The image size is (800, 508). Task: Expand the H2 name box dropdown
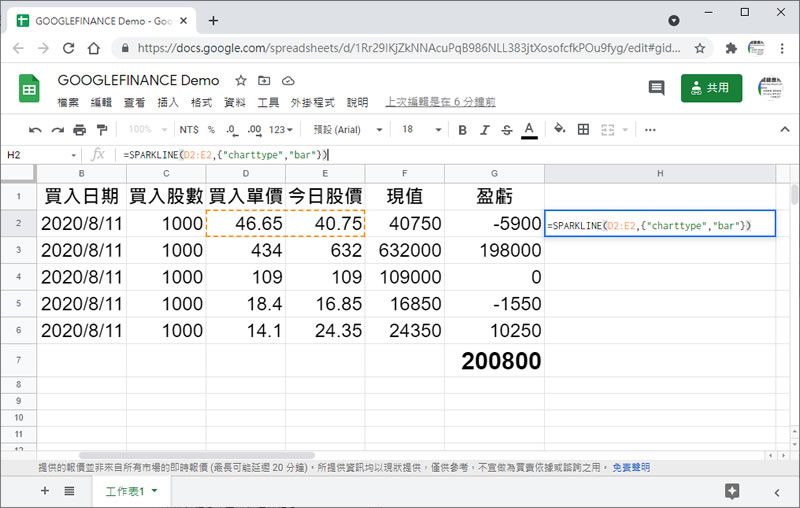[73, 155]
